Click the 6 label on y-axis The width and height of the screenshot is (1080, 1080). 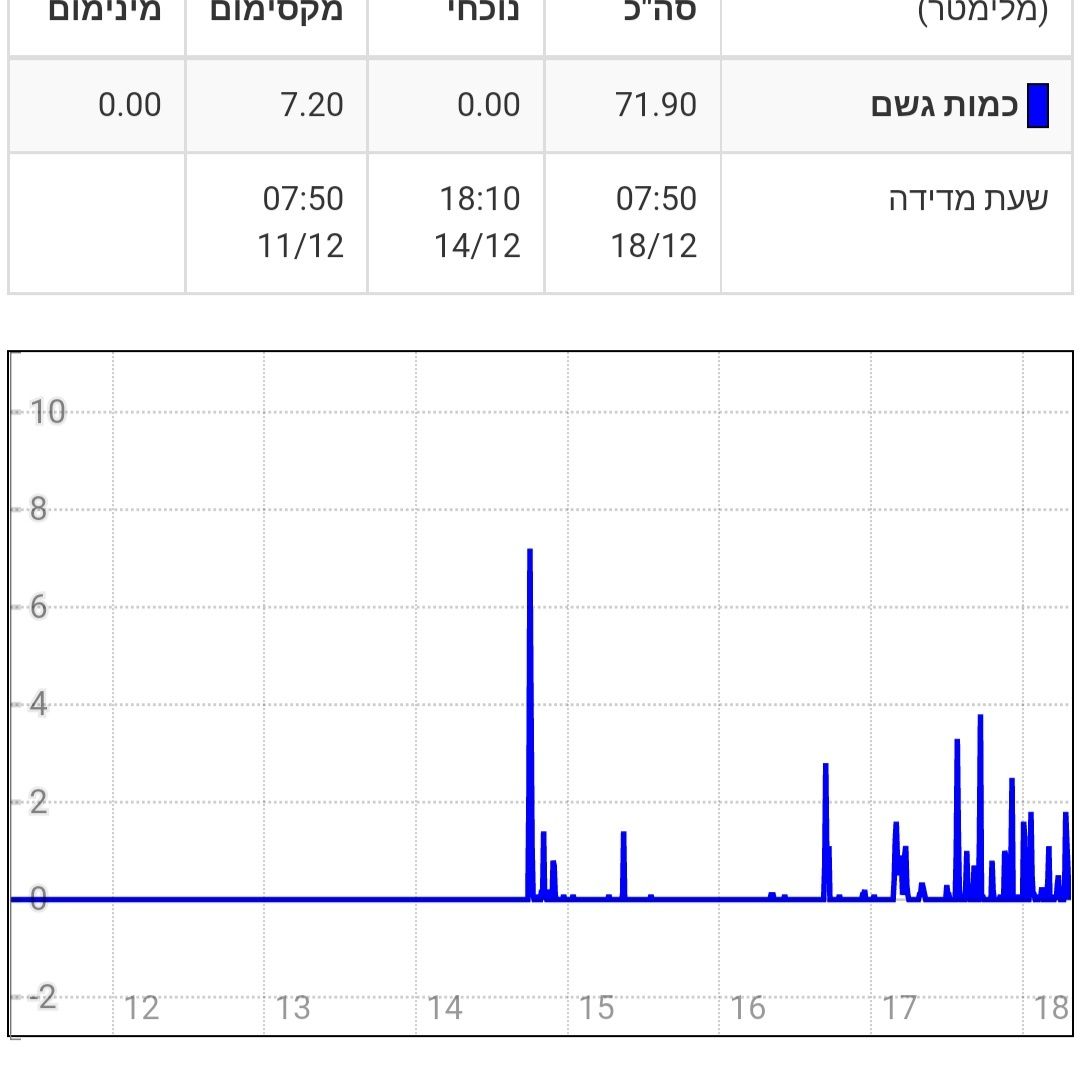[x=38, y=607]
